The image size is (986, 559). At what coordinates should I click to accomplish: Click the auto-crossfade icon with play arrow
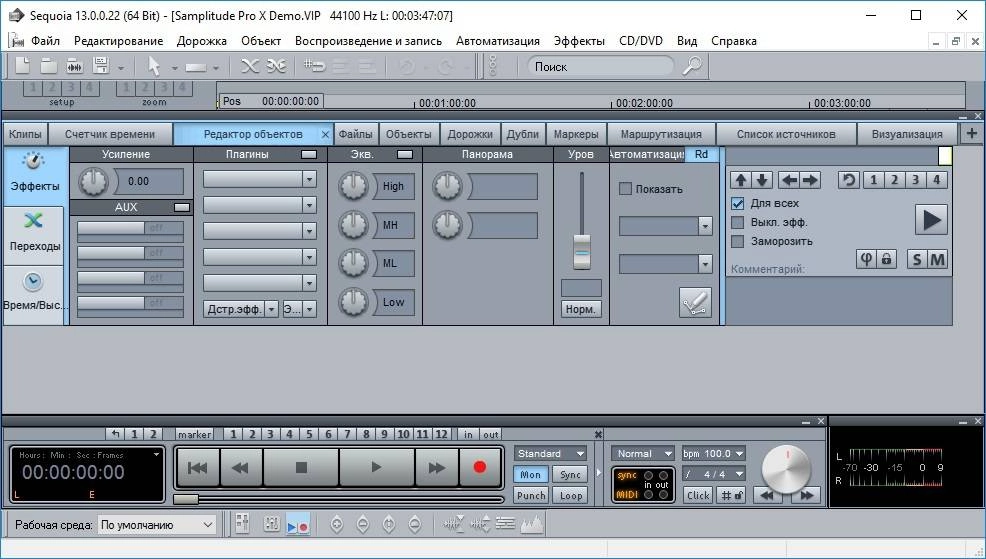(276, 65)
